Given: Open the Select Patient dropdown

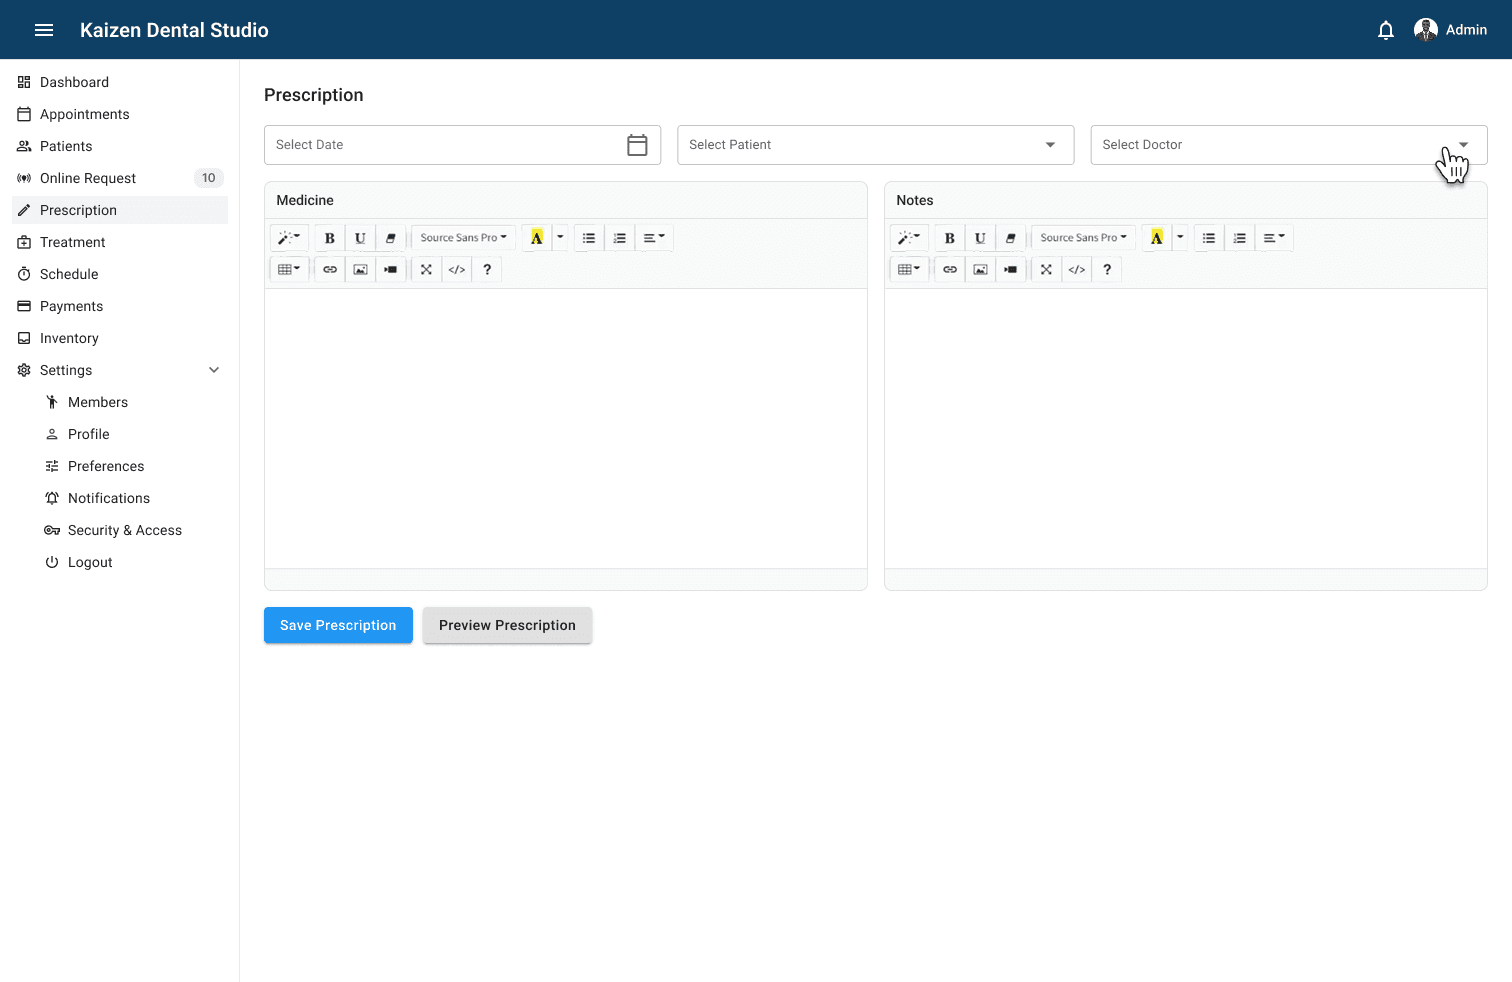Looking at the screenshot, I should 875,145.
